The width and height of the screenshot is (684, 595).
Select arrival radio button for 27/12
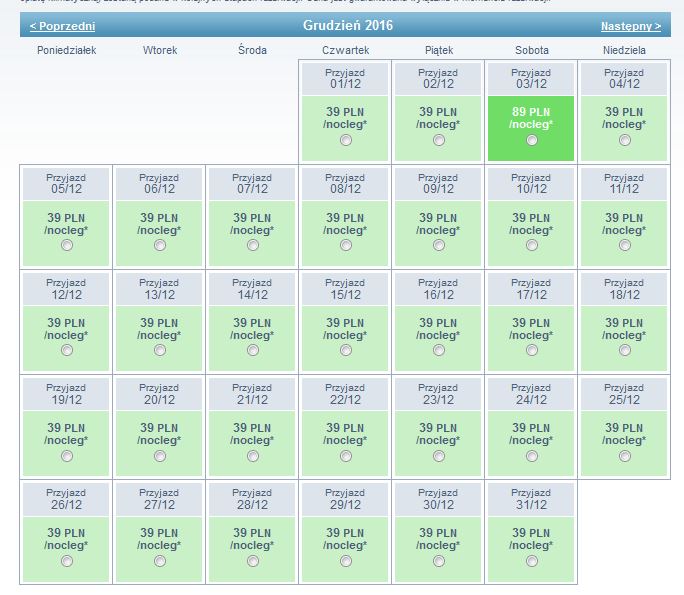point(160,561)
